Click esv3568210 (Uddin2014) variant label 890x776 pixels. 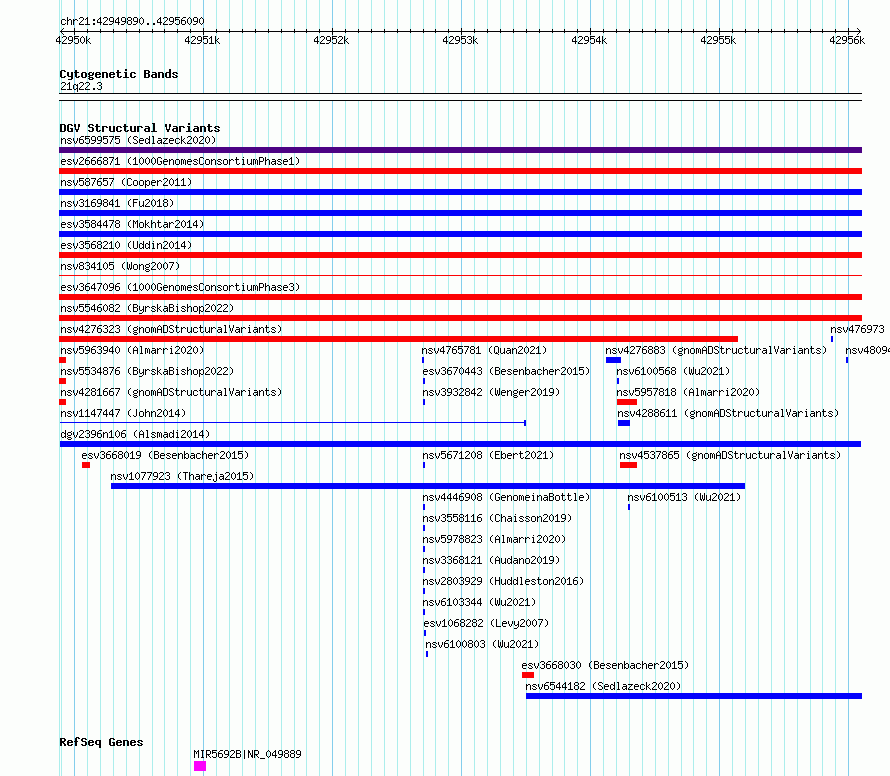click(x=126, y=245)
